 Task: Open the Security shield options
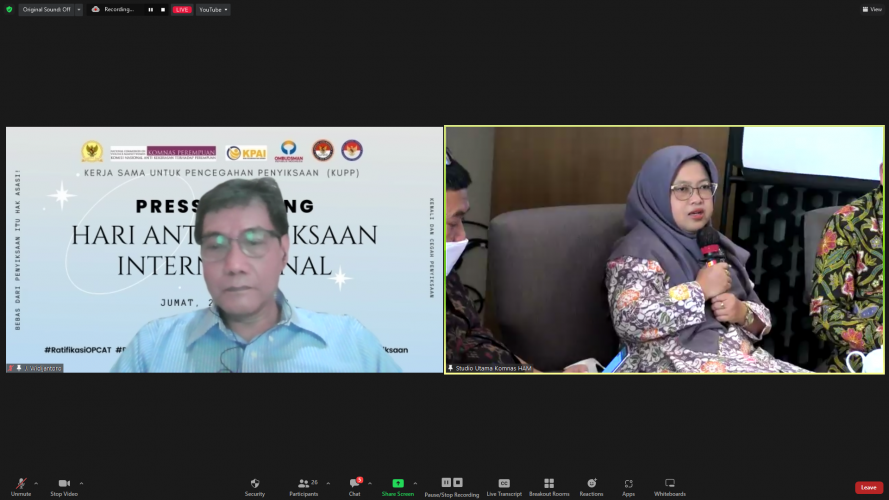tap(255, 484)
